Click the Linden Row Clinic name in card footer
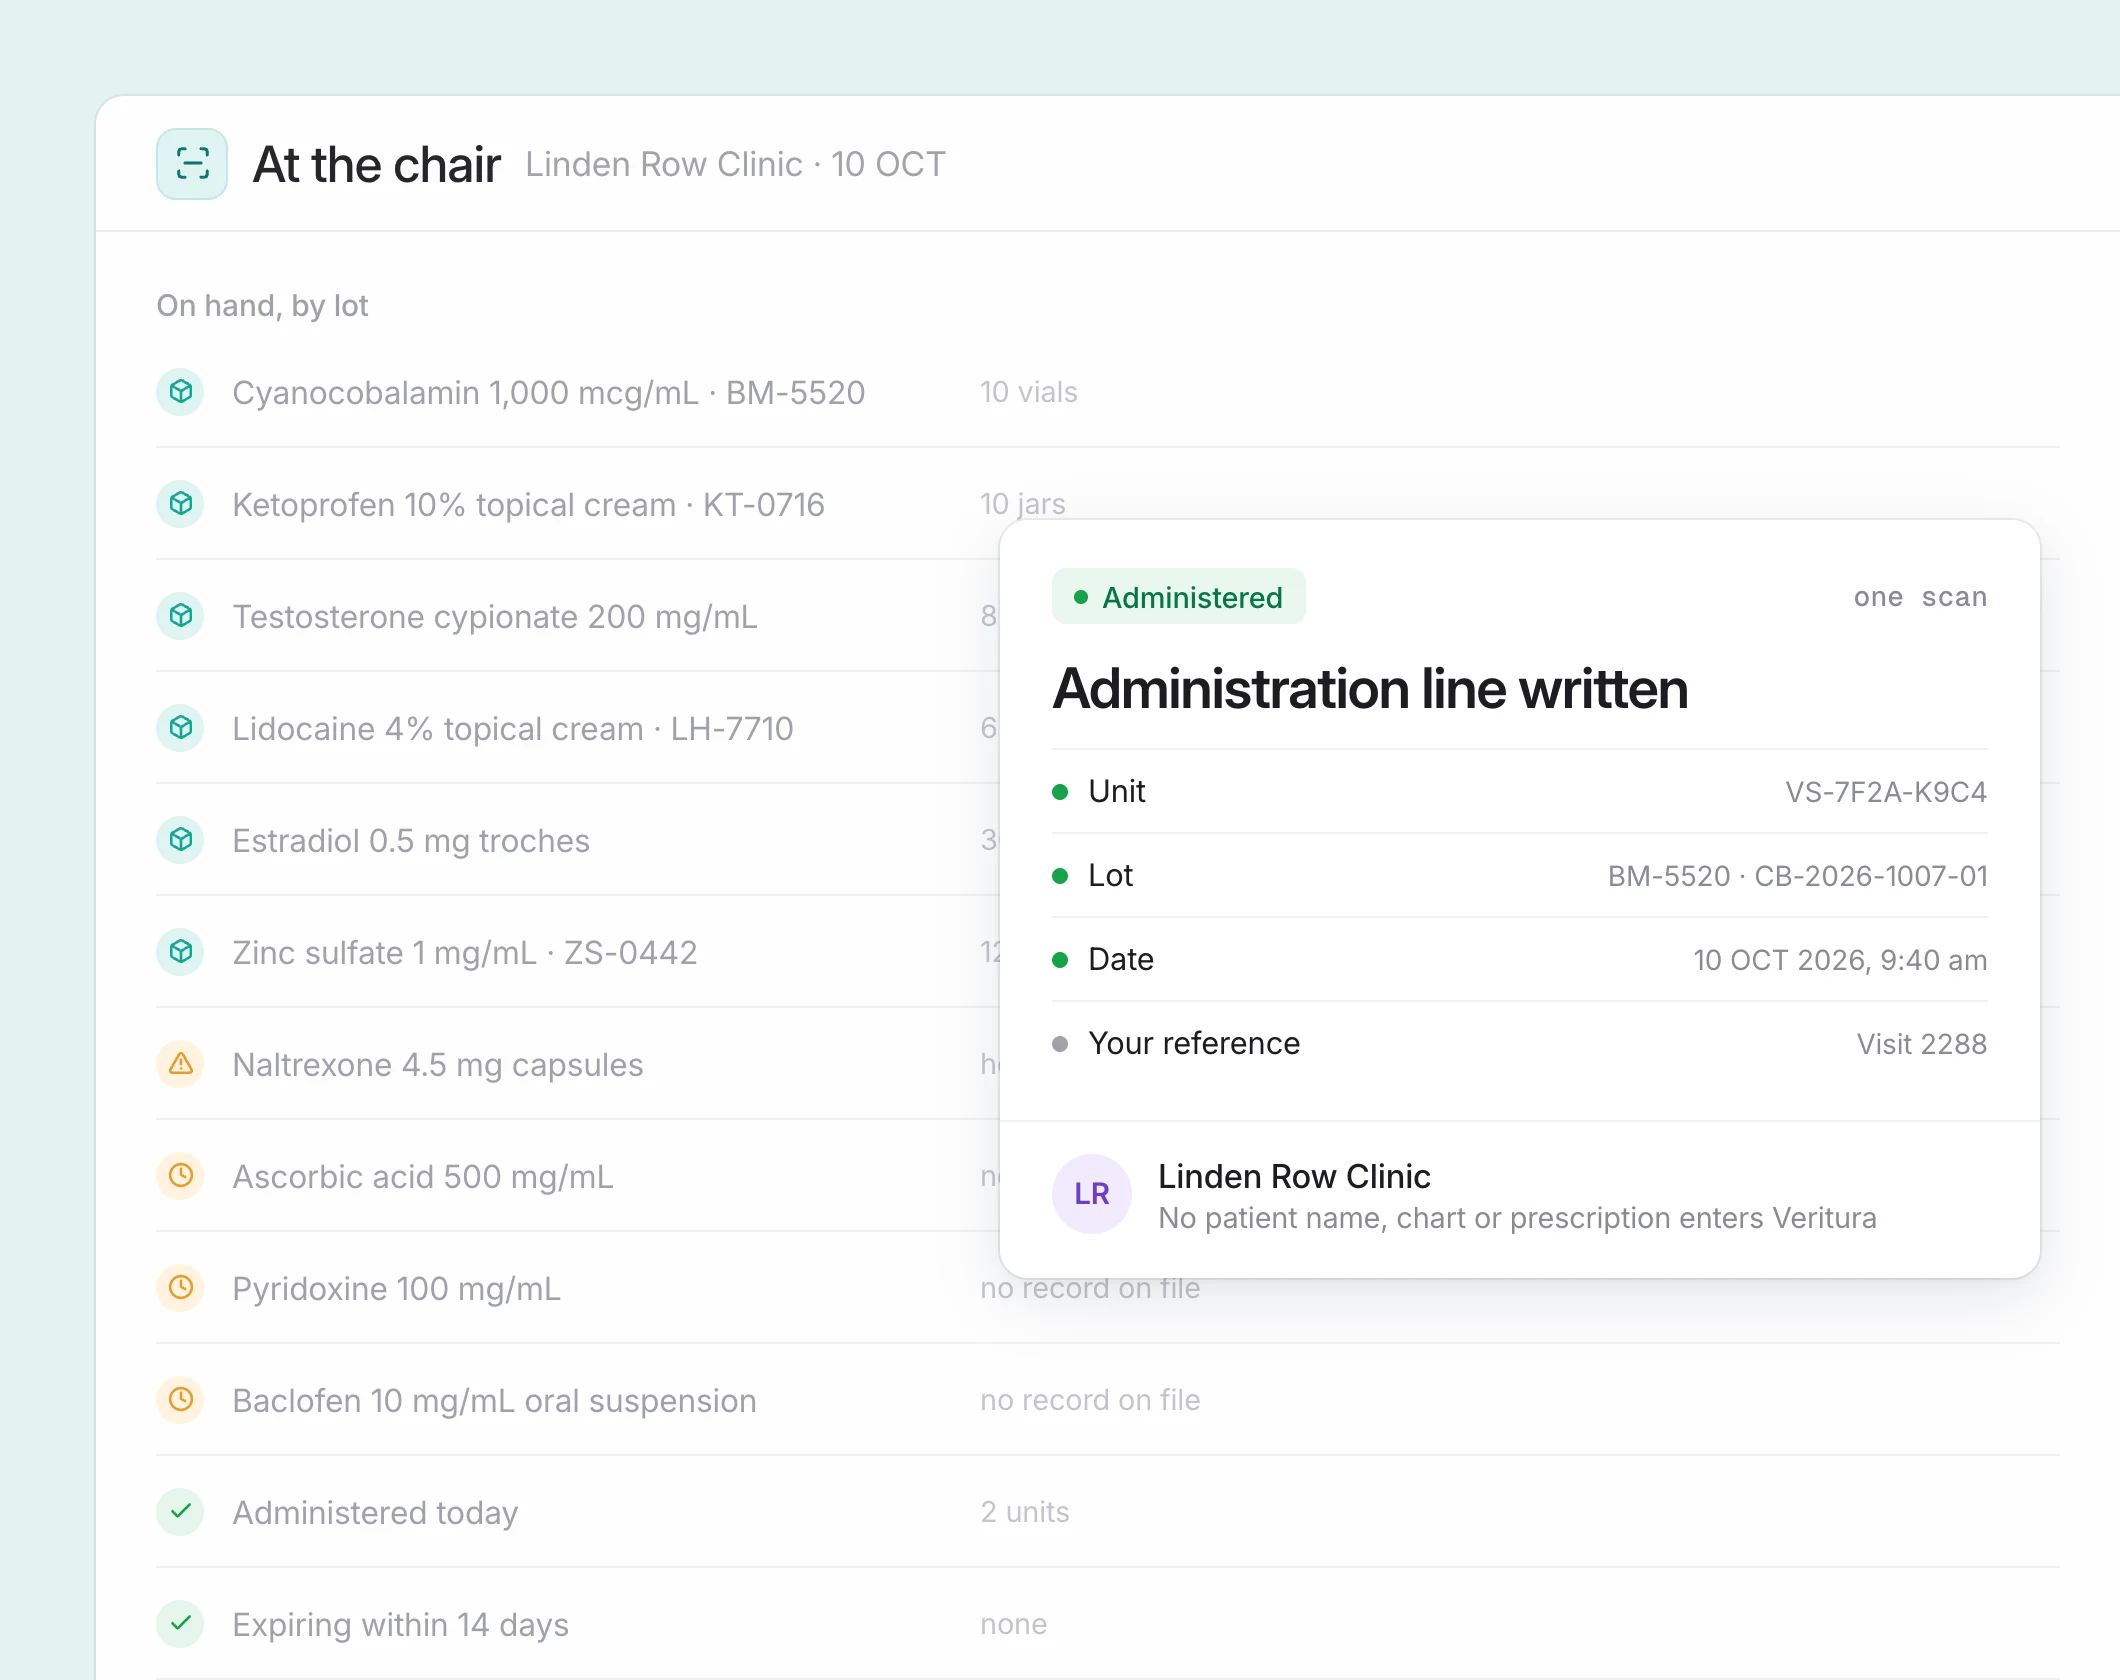This screenshot has height=1680, width=2120. pyautogui.click(x=1294, y=1176)
